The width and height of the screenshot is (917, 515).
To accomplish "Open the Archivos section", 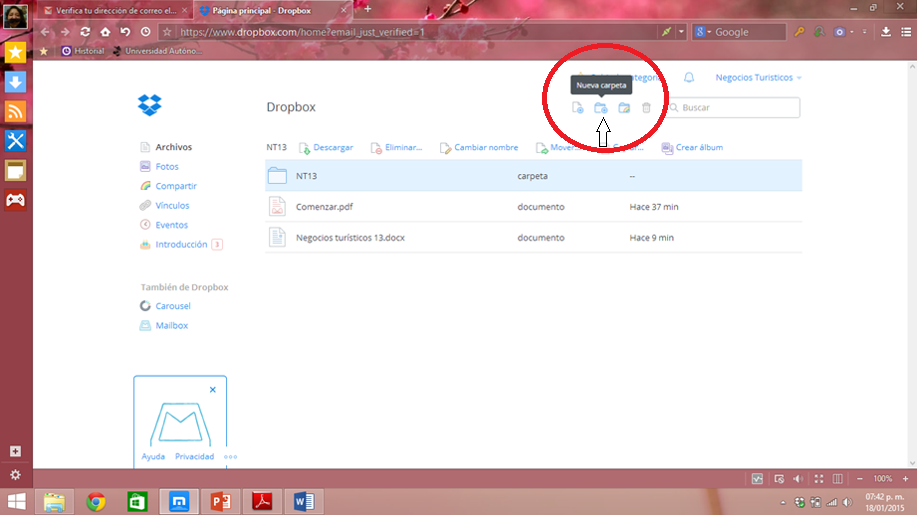I will 173,147.
